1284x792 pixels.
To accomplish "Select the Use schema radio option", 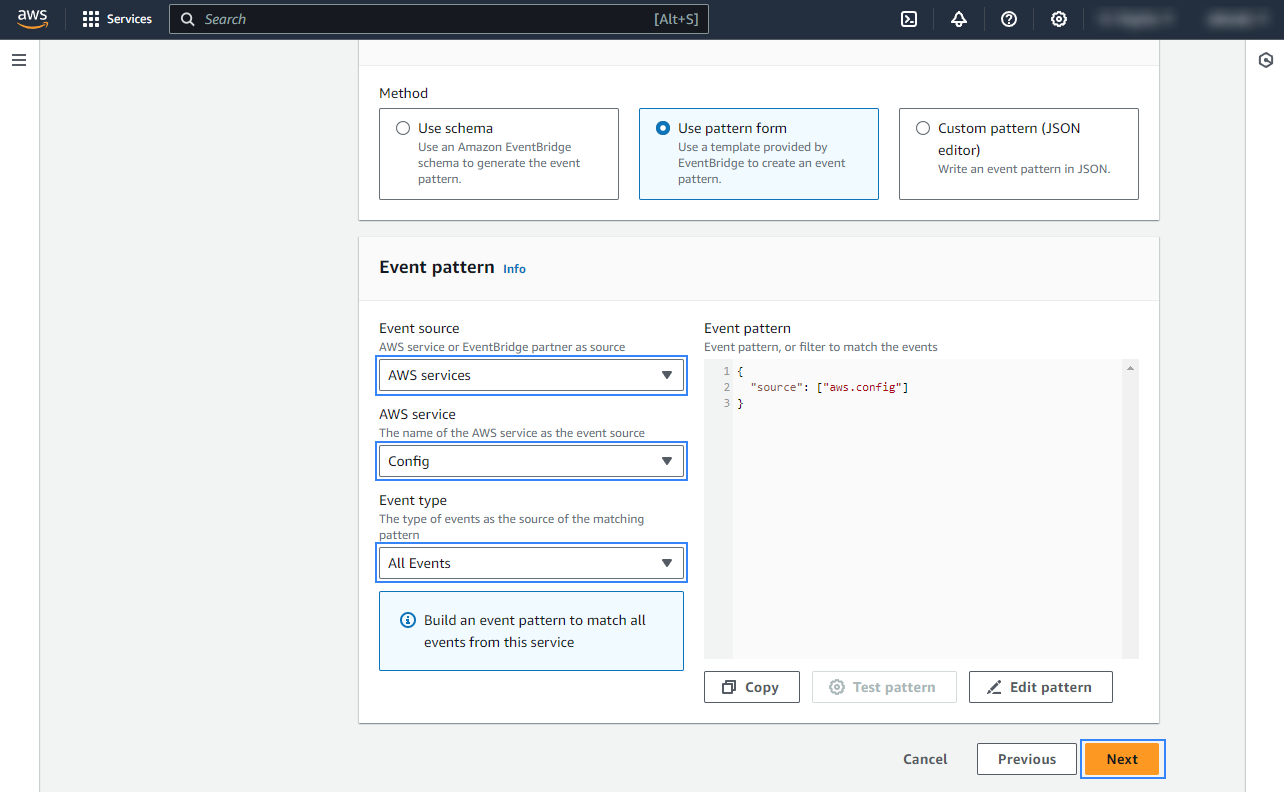I will coord(403,128).
